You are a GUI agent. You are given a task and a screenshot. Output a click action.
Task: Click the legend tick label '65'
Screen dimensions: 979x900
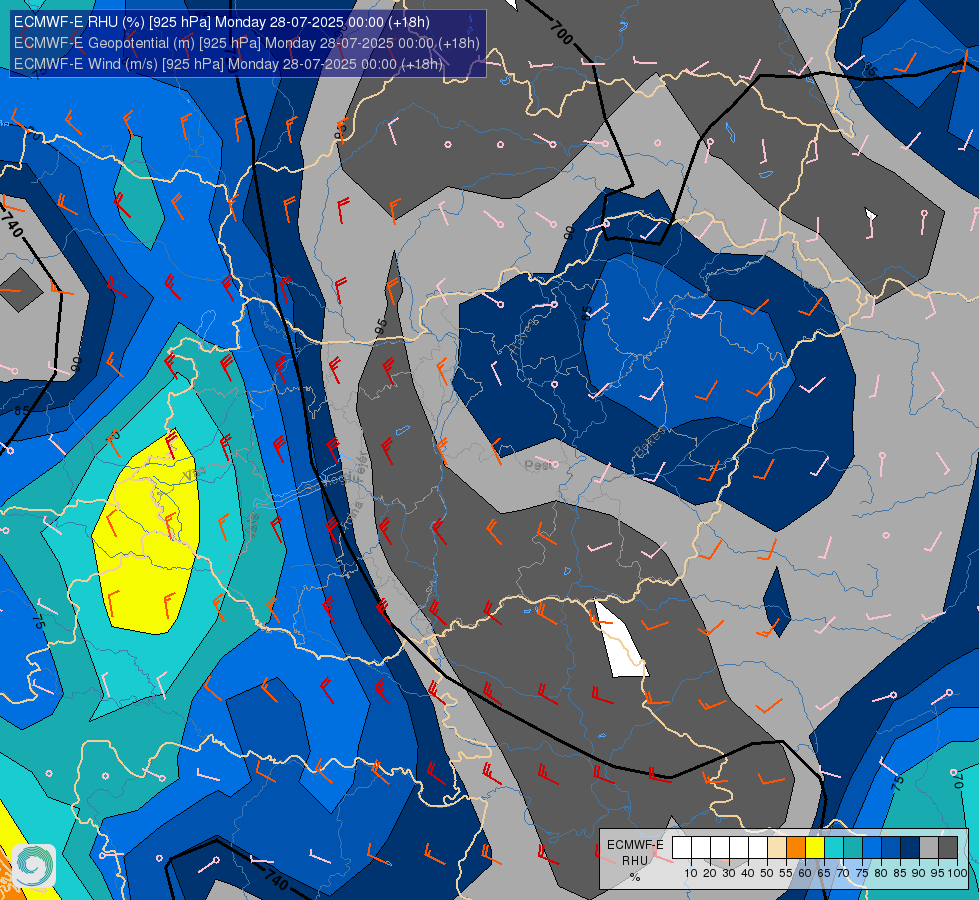824,873
